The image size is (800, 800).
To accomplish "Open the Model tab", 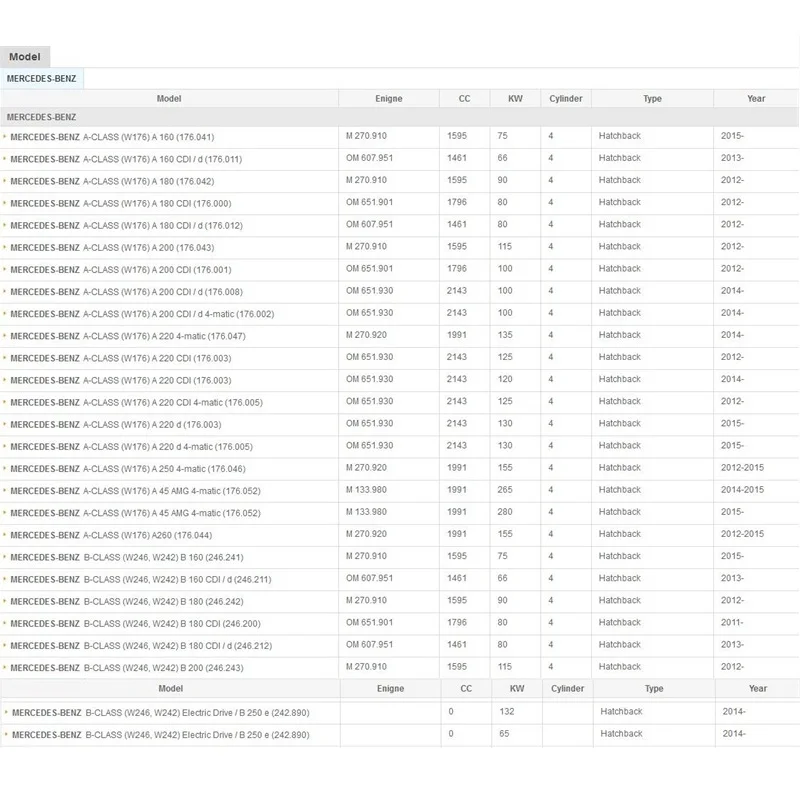I will tap(25, 57).
